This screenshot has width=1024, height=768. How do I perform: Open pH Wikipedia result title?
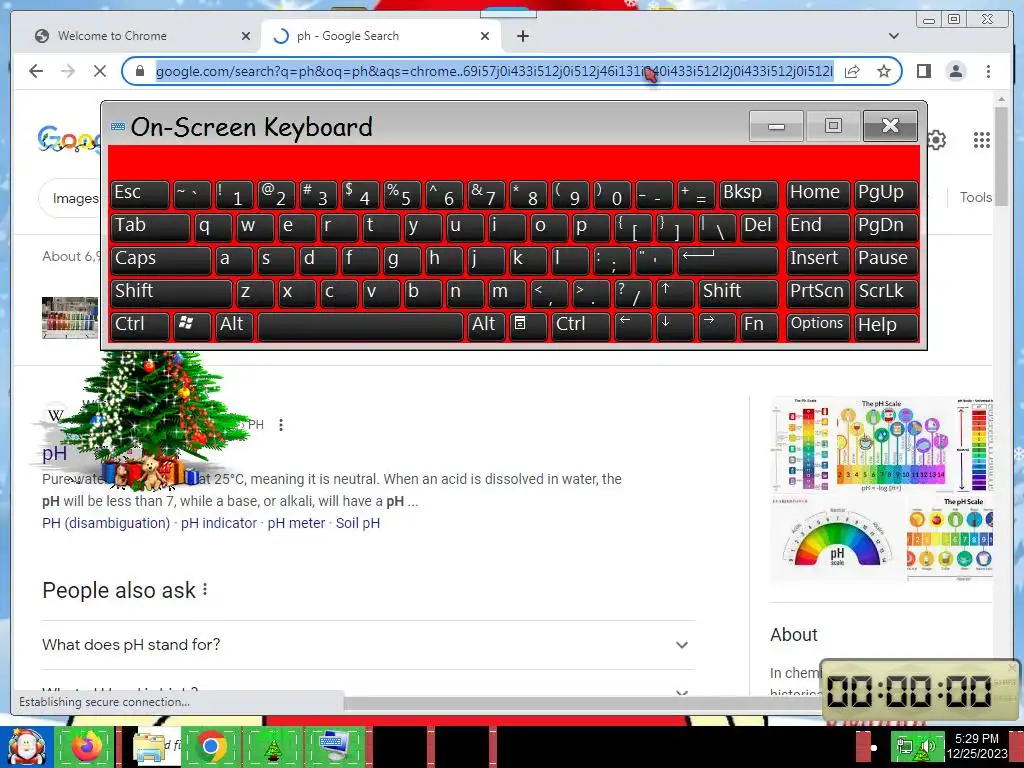pos(54,453)
